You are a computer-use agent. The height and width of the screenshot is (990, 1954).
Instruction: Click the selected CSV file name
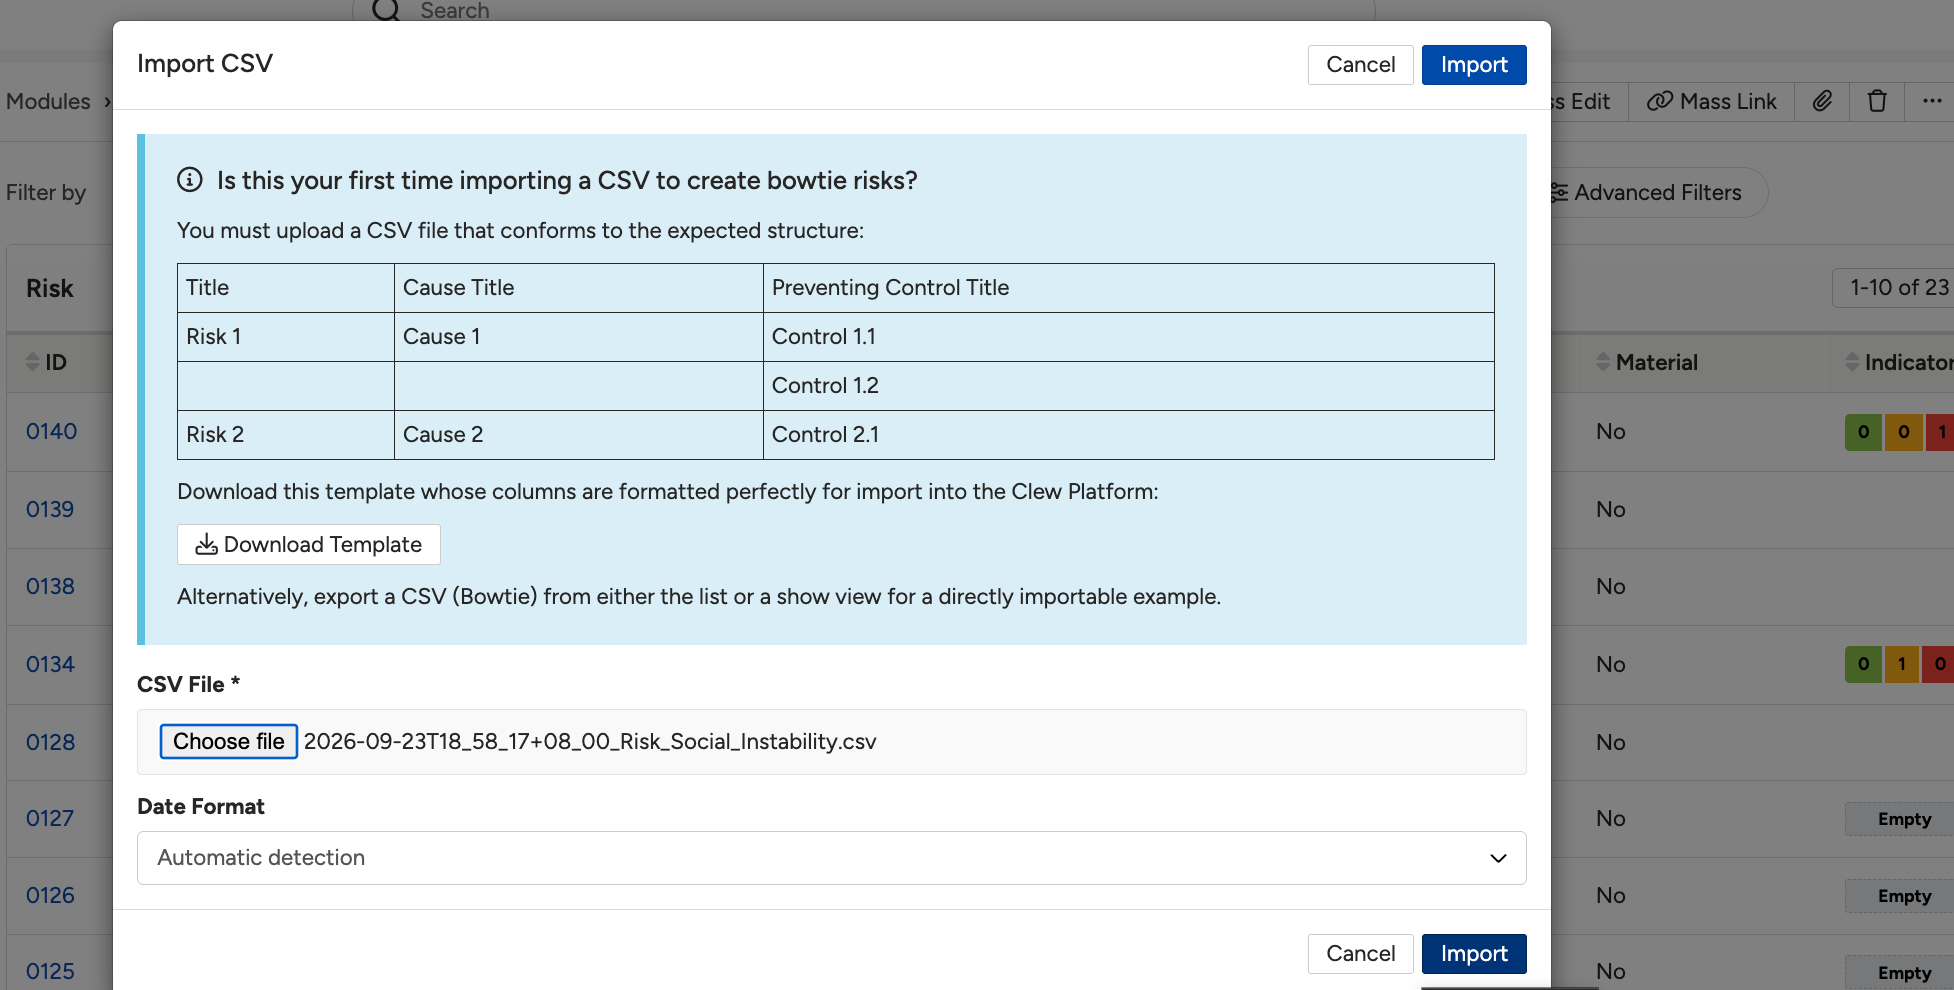click(590, 741)
